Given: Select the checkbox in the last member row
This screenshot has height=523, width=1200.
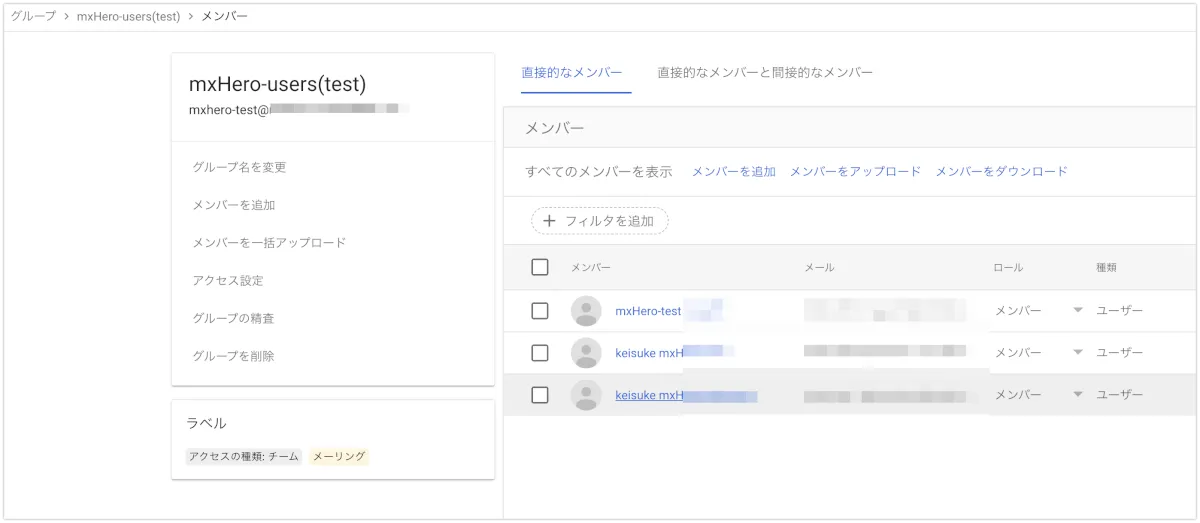Looking at the screenshot, I should tap(540, 395).
